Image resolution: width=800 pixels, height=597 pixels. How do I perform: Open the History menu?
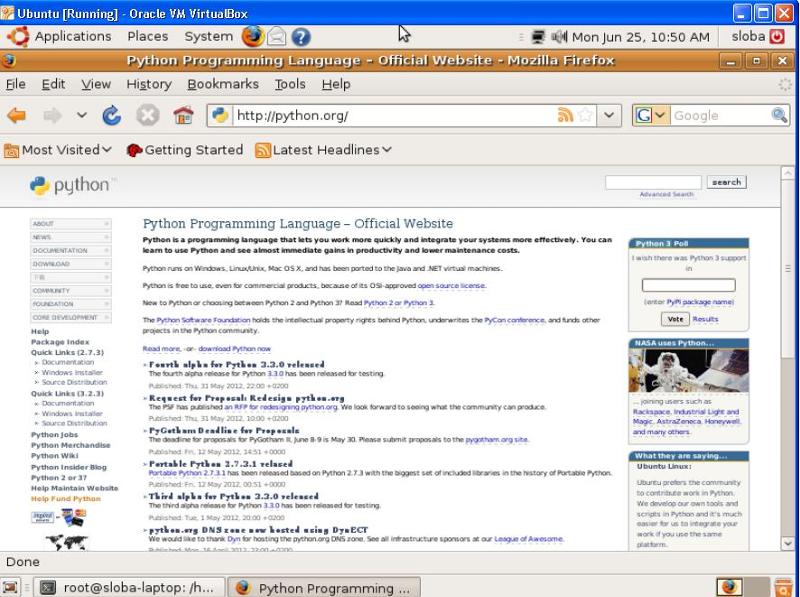point(149,84)
